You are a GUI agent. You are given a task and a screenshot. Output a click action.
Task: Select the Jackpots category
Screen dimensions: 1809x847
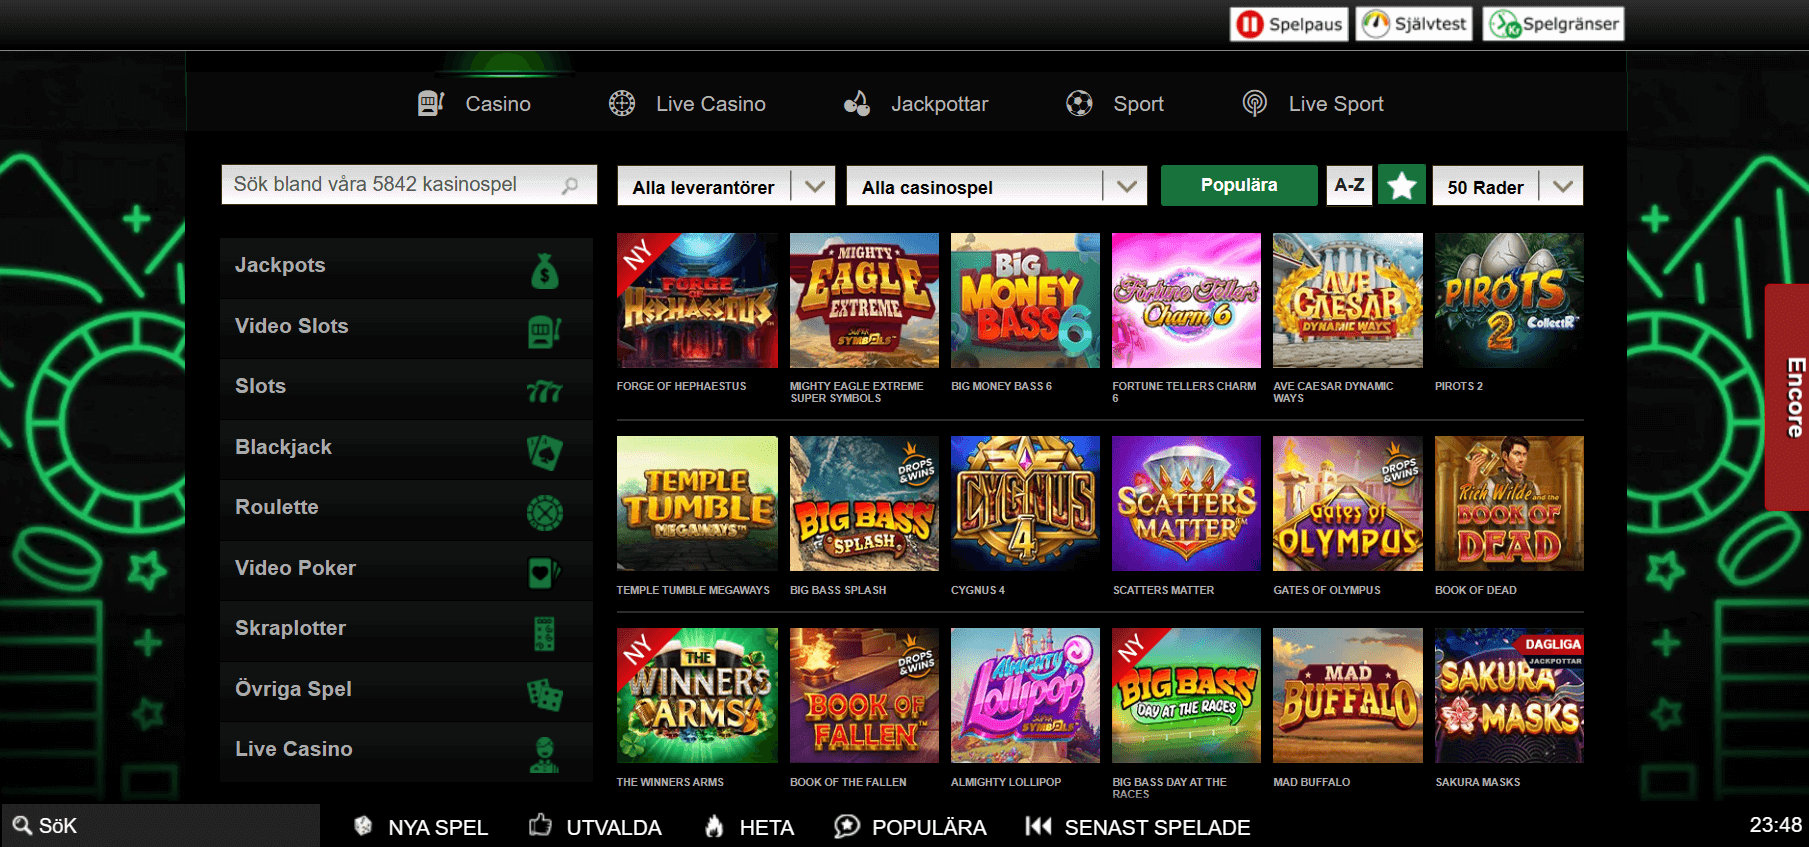pos(406,267)
